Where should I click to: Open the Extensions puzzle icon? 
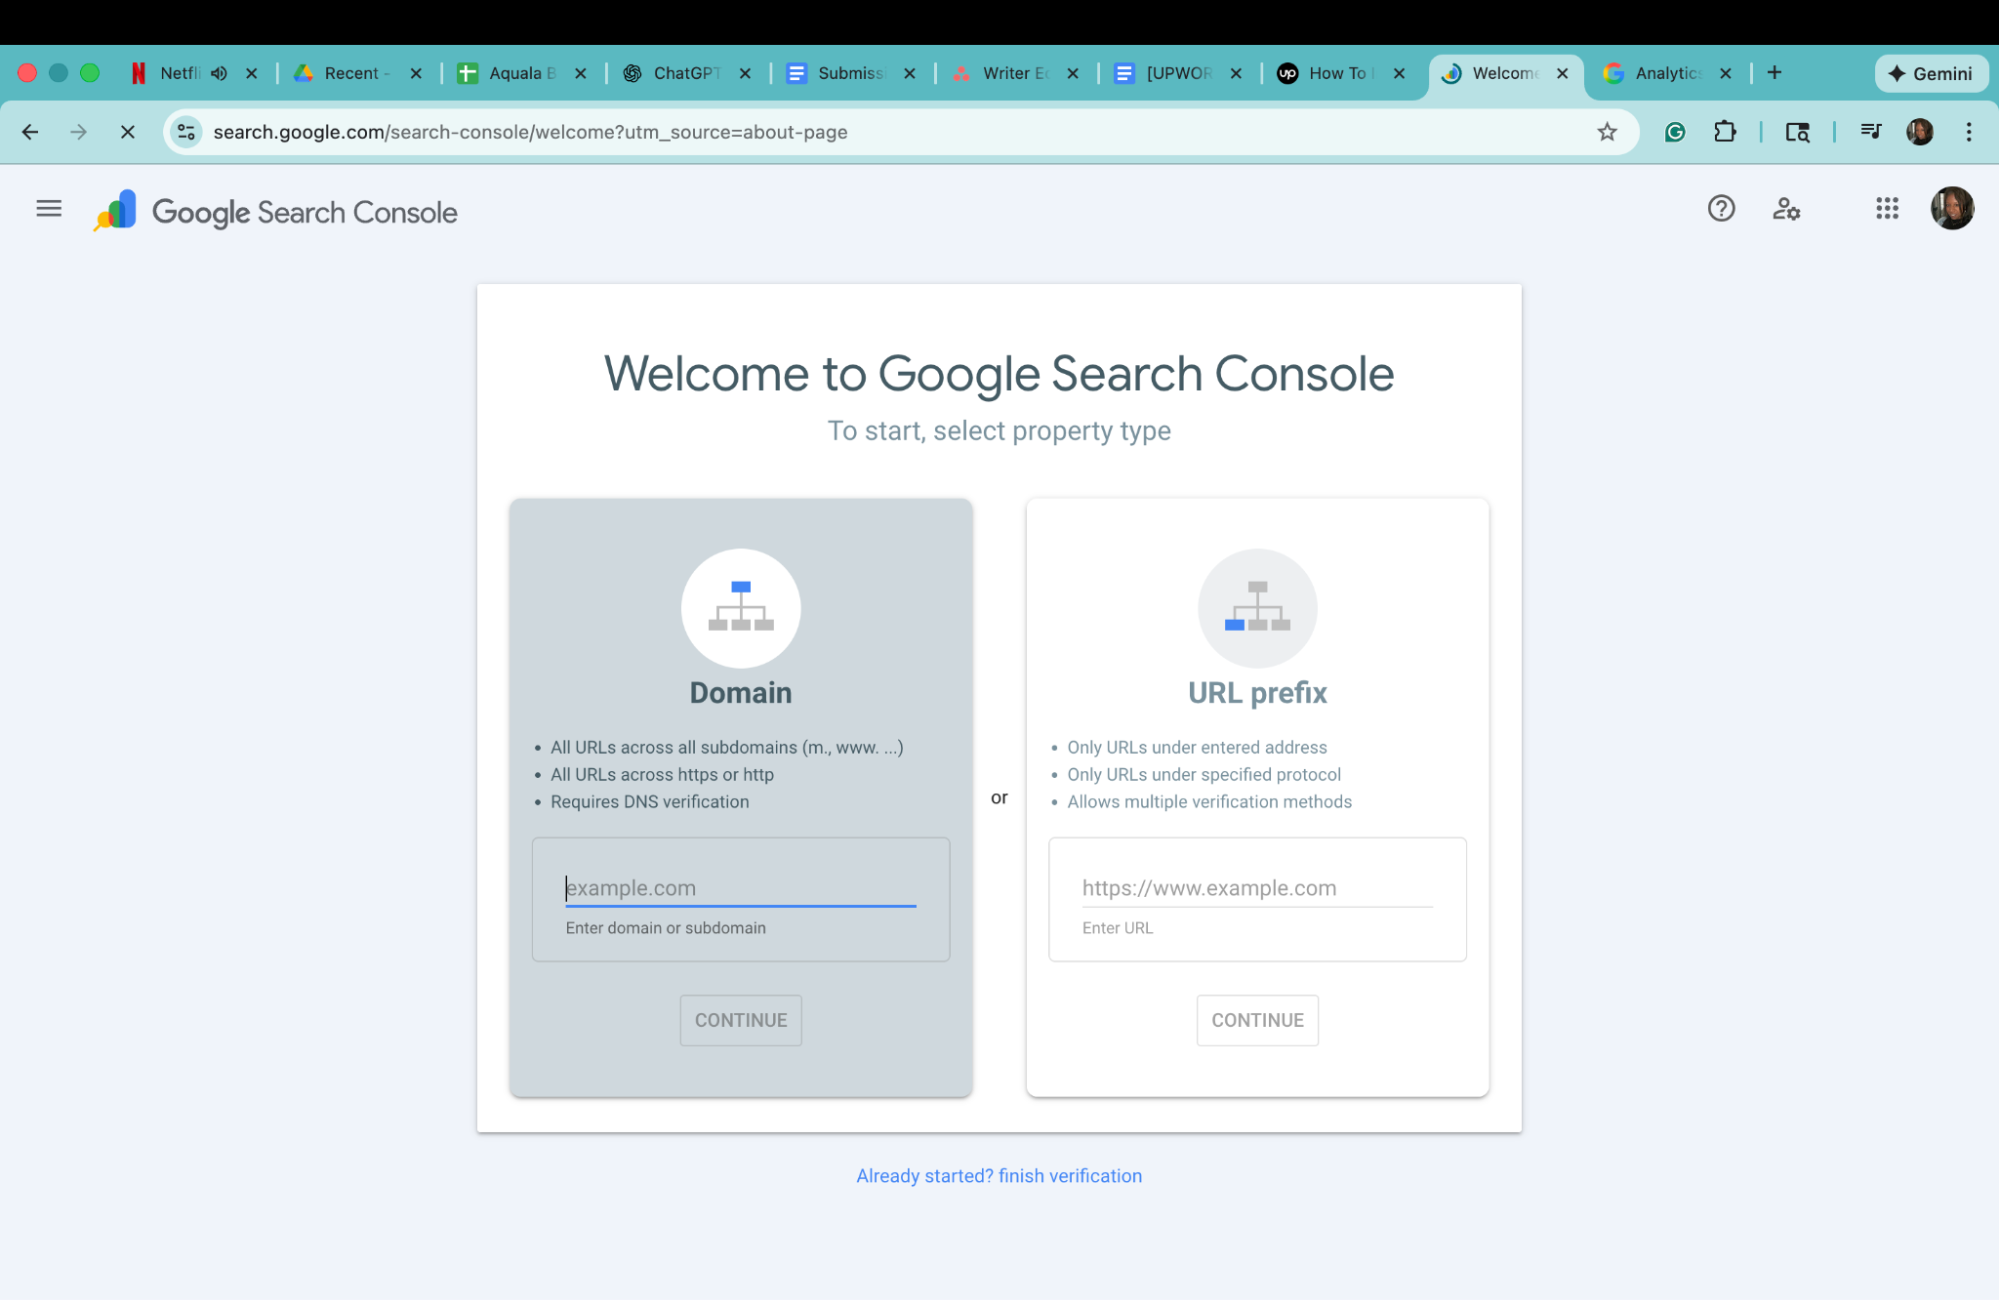pyautogui.click(x=1724, y=132)
